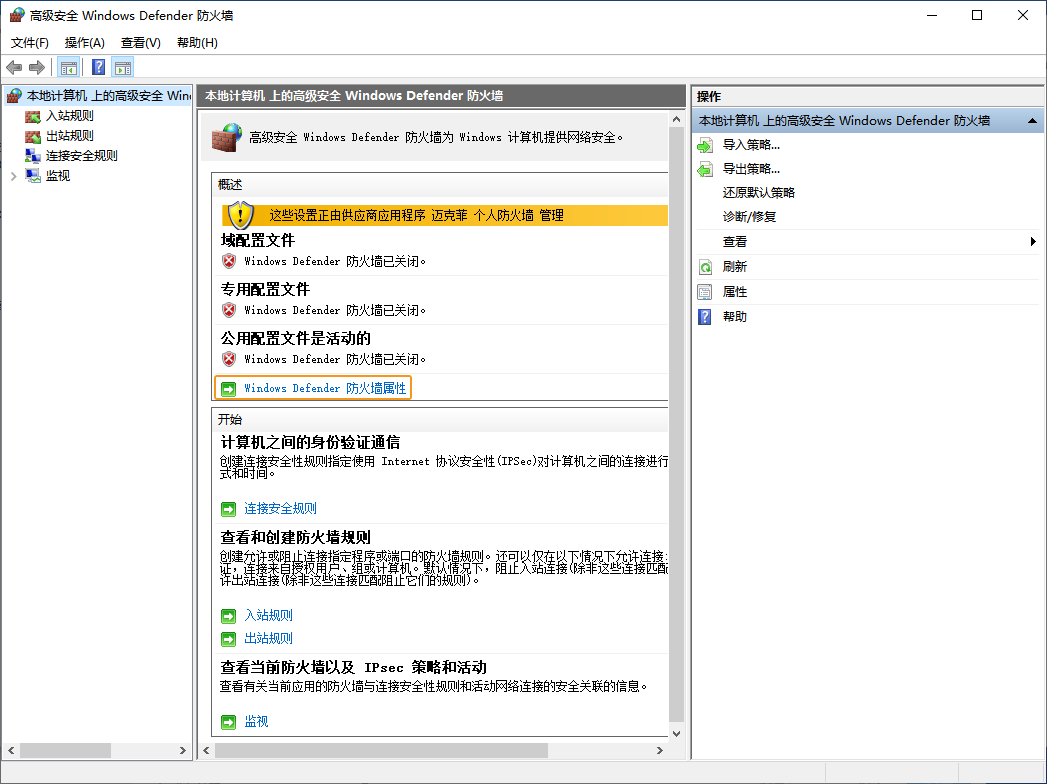Click 还原默认策略 in the actions pane

pos(760,192)
